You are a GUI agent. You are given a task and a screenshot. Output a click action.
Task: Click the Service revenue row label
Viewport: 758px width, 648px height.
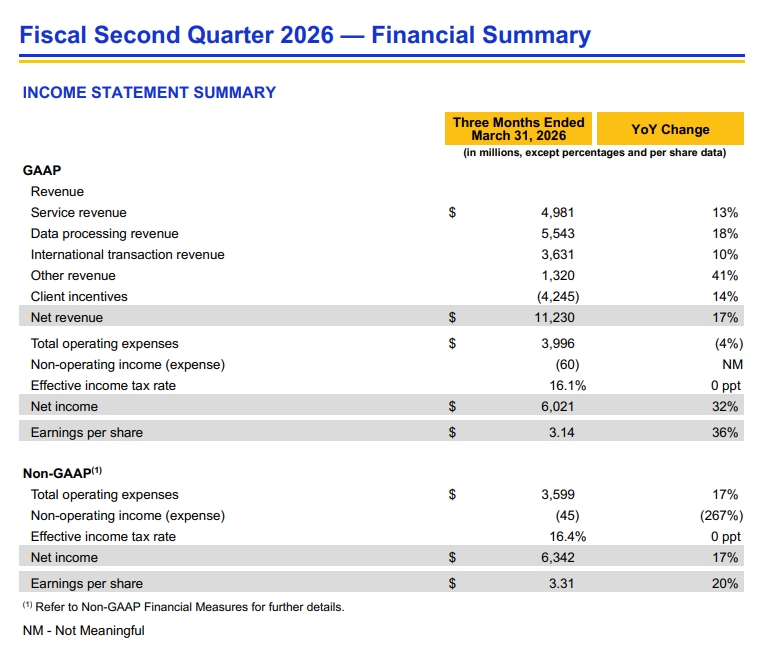79,212
